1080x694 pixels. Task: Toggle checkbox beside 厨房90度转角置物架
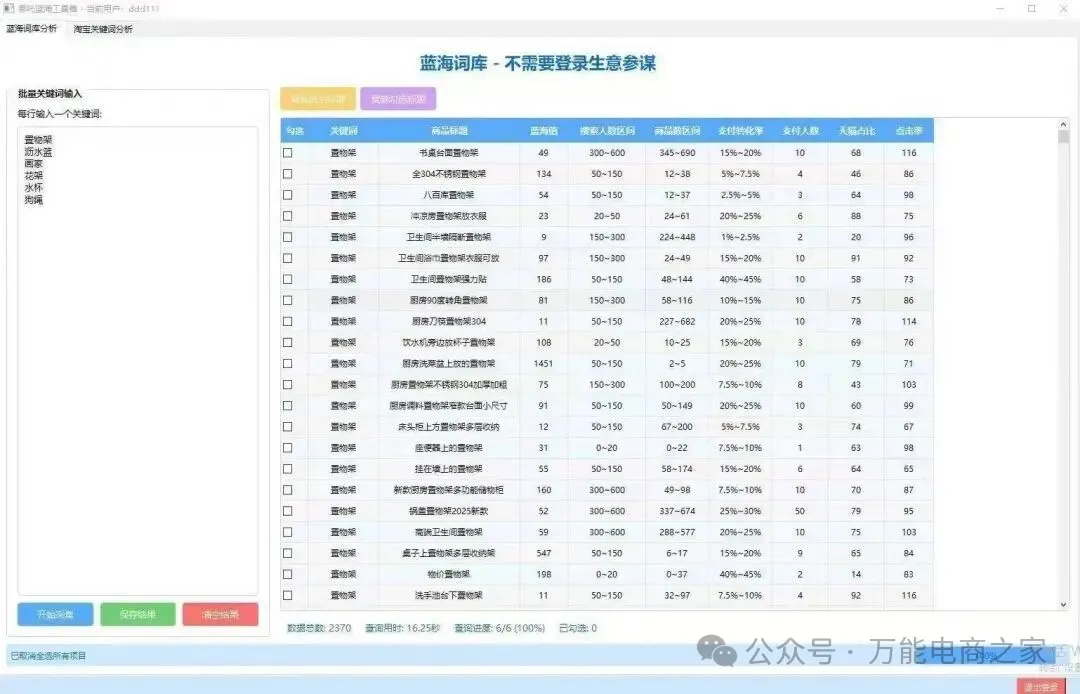(288, 300)
